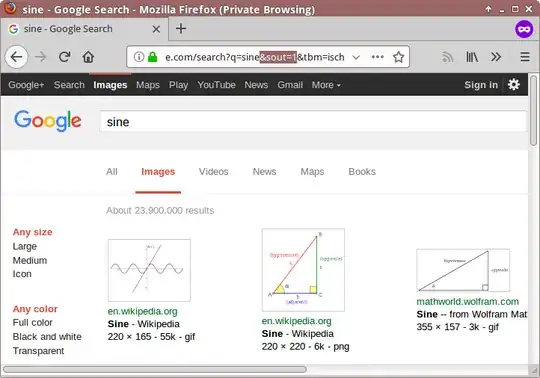The width and height of the screenshot is (540, 378).
Task: Click About 23,900,000 results text
Action: coord(160,210)
